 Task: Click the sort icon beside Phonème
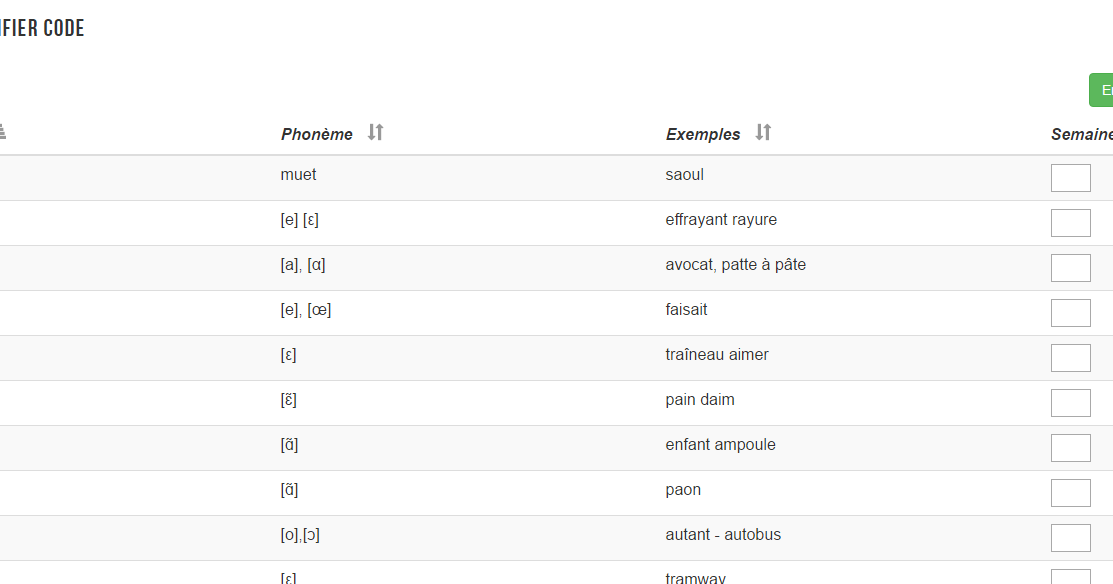(375, 132)
